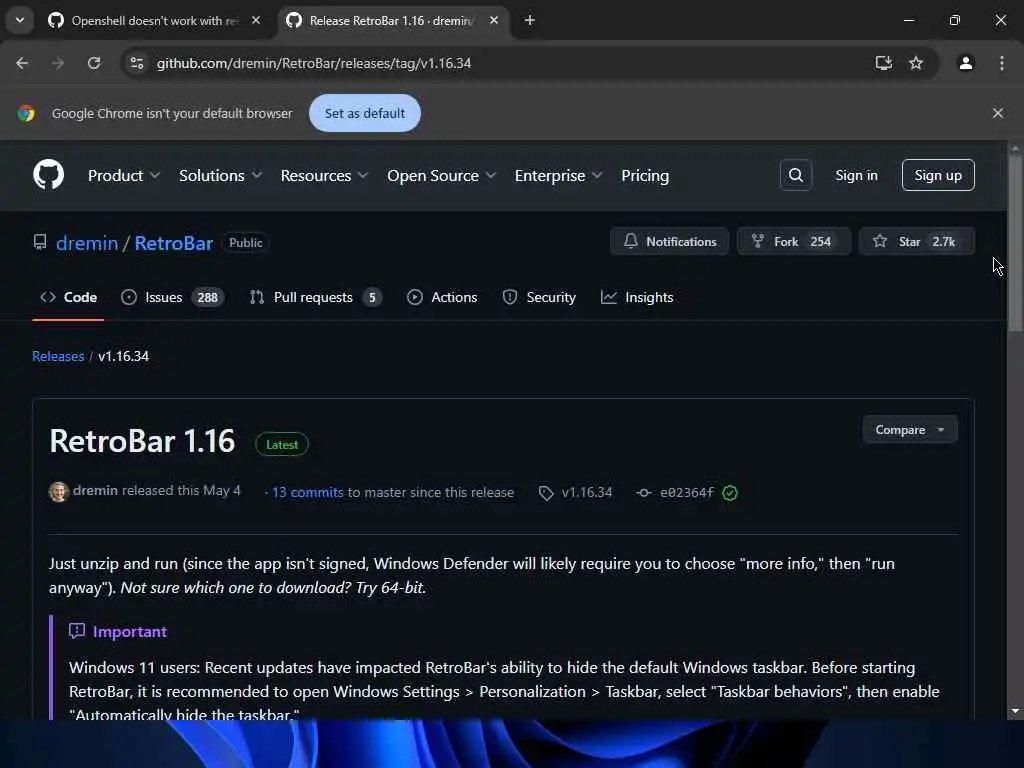This screenshot has height=768, width=1024.
Task: Open the Insights tab
Action: 637,297
